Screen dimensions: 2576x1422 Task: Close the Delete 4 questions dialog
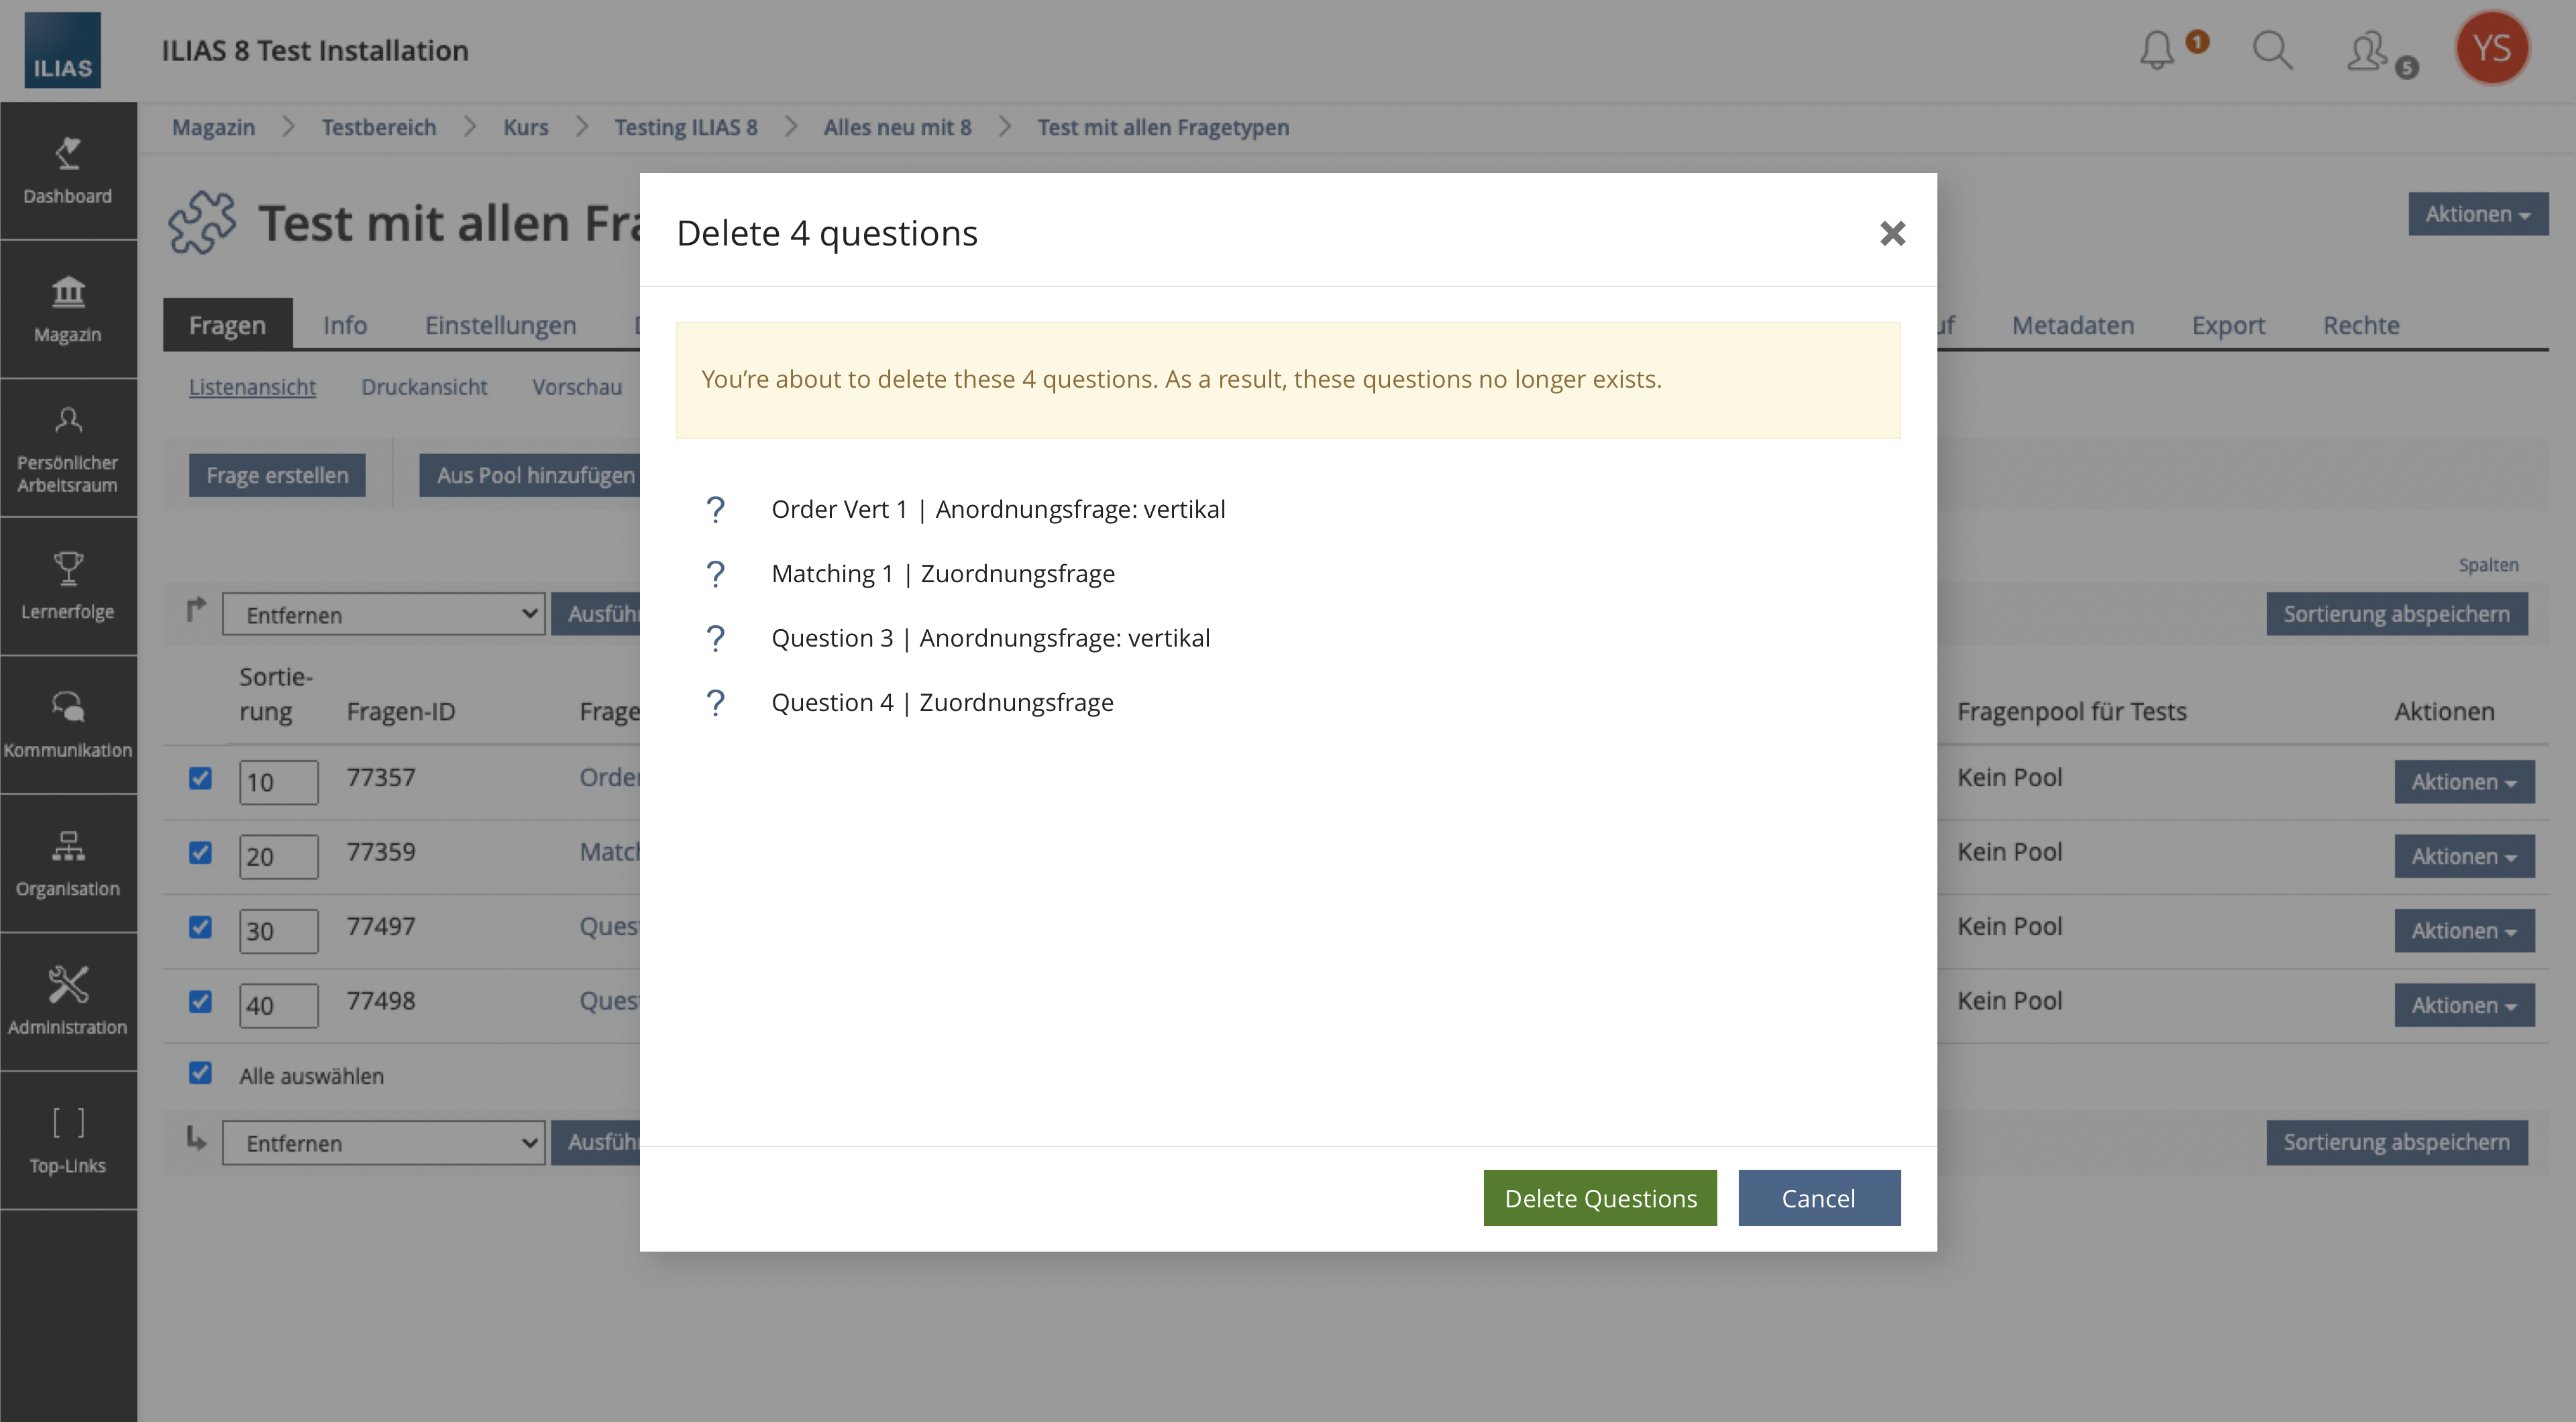click(1892, 234)
